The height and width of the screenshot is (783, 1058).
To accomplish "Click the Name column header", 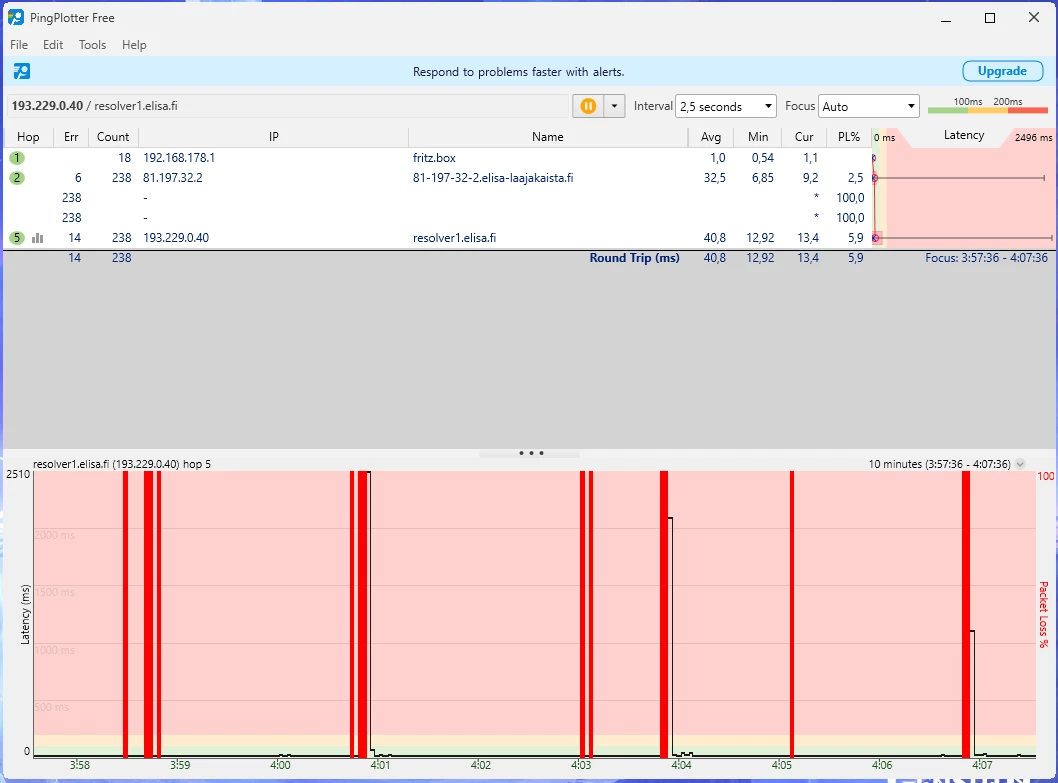I will (547, 137).
